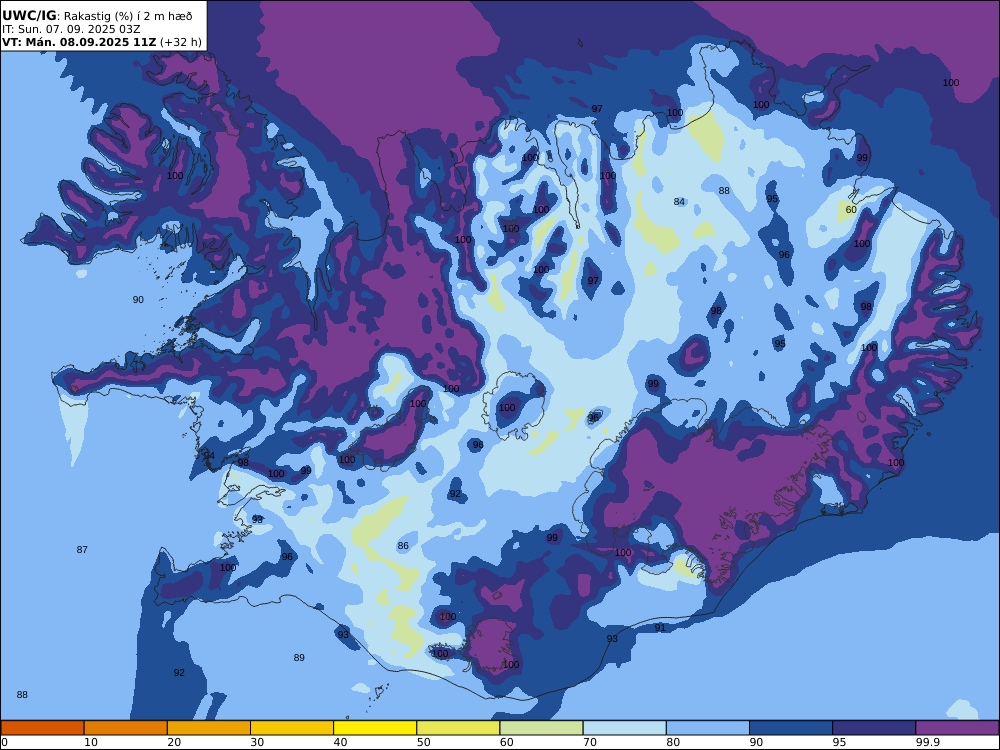Select the light blue 80–90 legend swatch

click(x=708, y=728)
